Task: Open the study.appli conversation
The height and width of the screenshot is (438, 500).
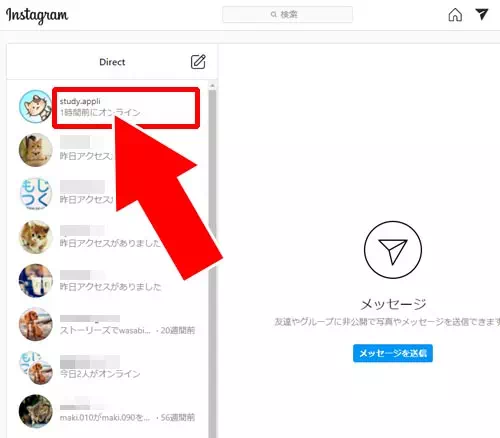Action: coord(108,107)
